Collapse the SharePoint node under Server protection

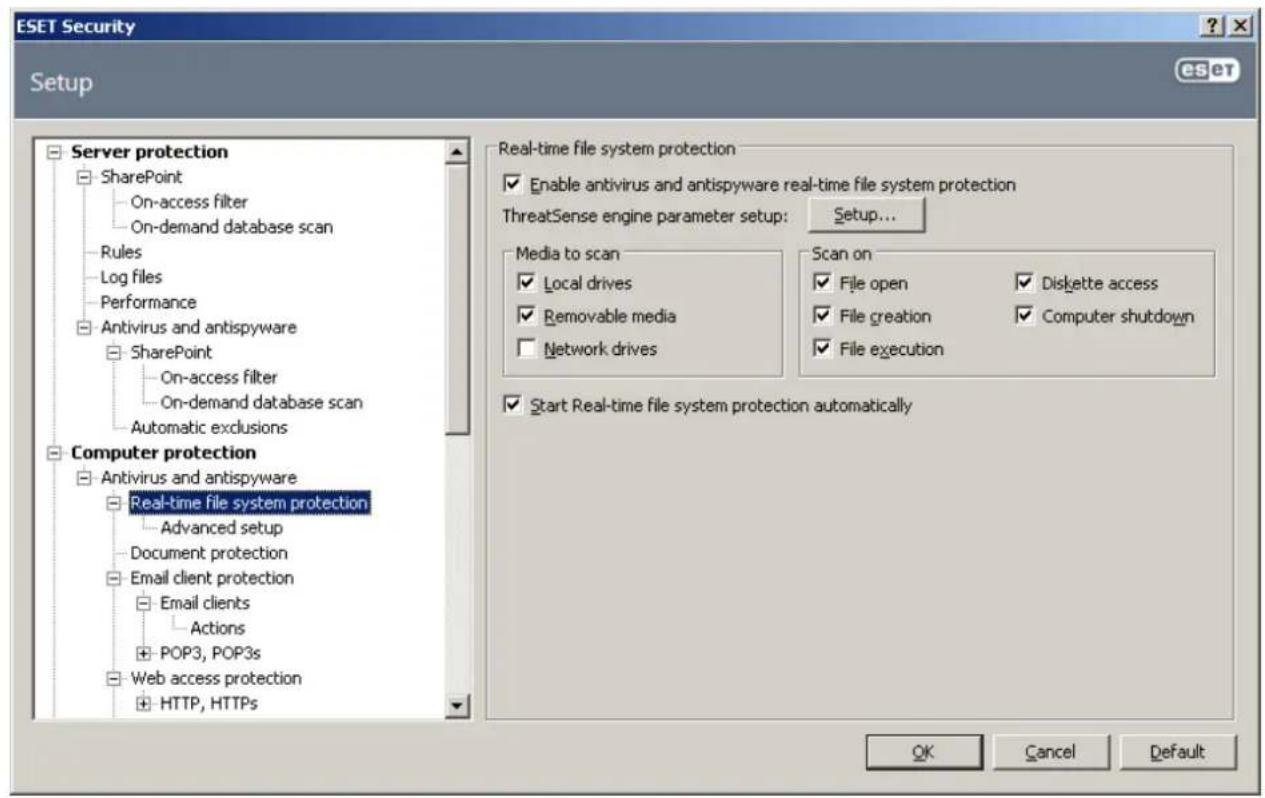coord(85,177)
